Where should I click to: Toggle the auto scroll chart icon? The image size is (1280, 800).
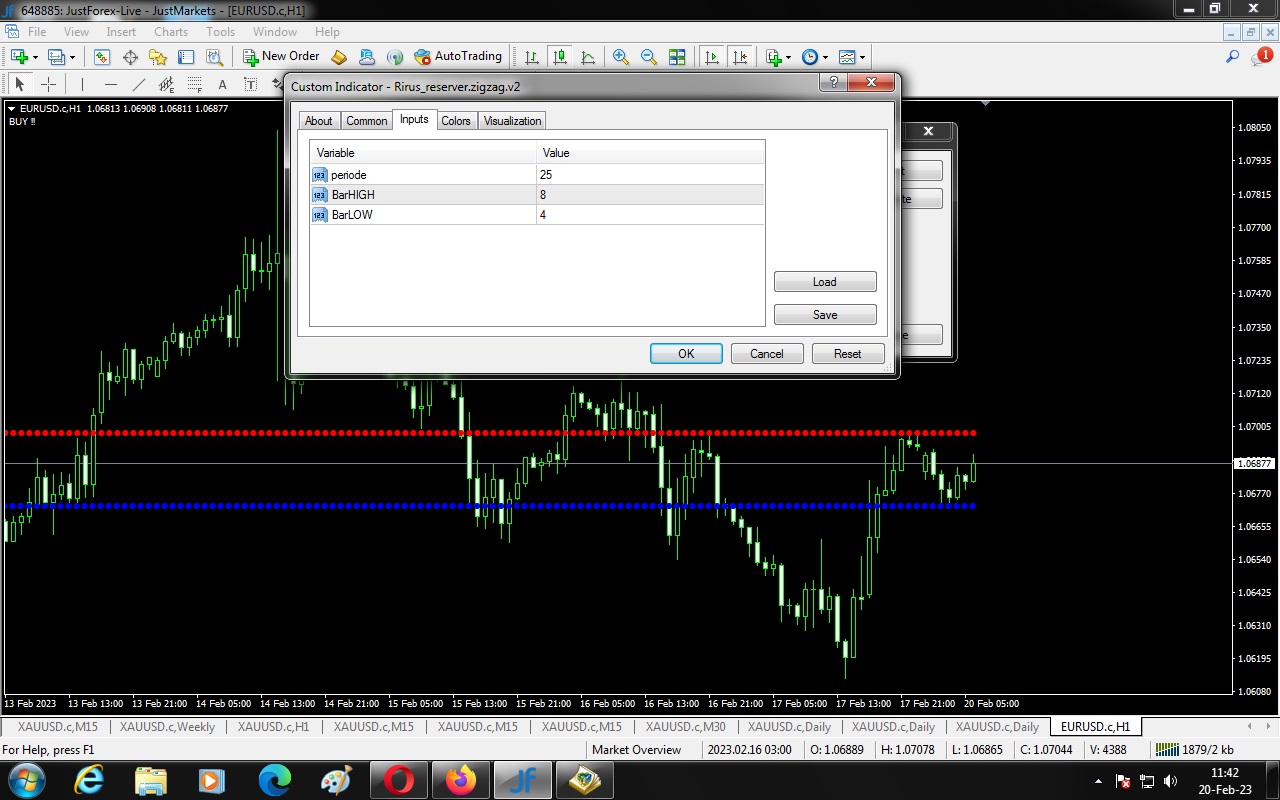coord(711,57)
